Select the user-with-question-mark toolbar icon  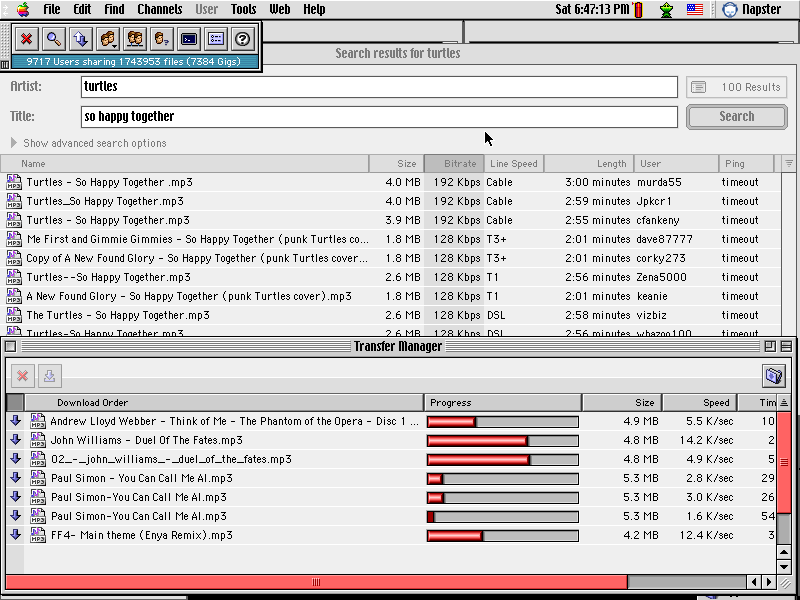[x=160, y=40]
